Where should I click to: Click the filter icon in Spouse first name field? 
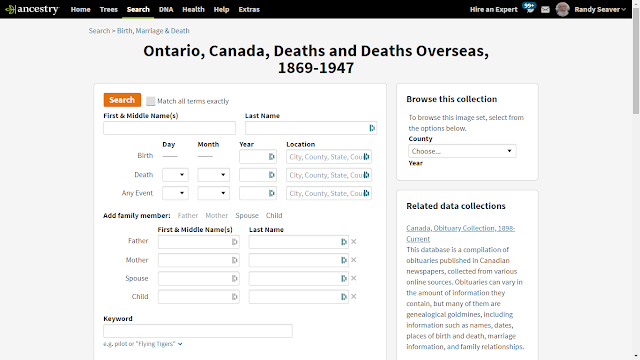coord(234,278)
